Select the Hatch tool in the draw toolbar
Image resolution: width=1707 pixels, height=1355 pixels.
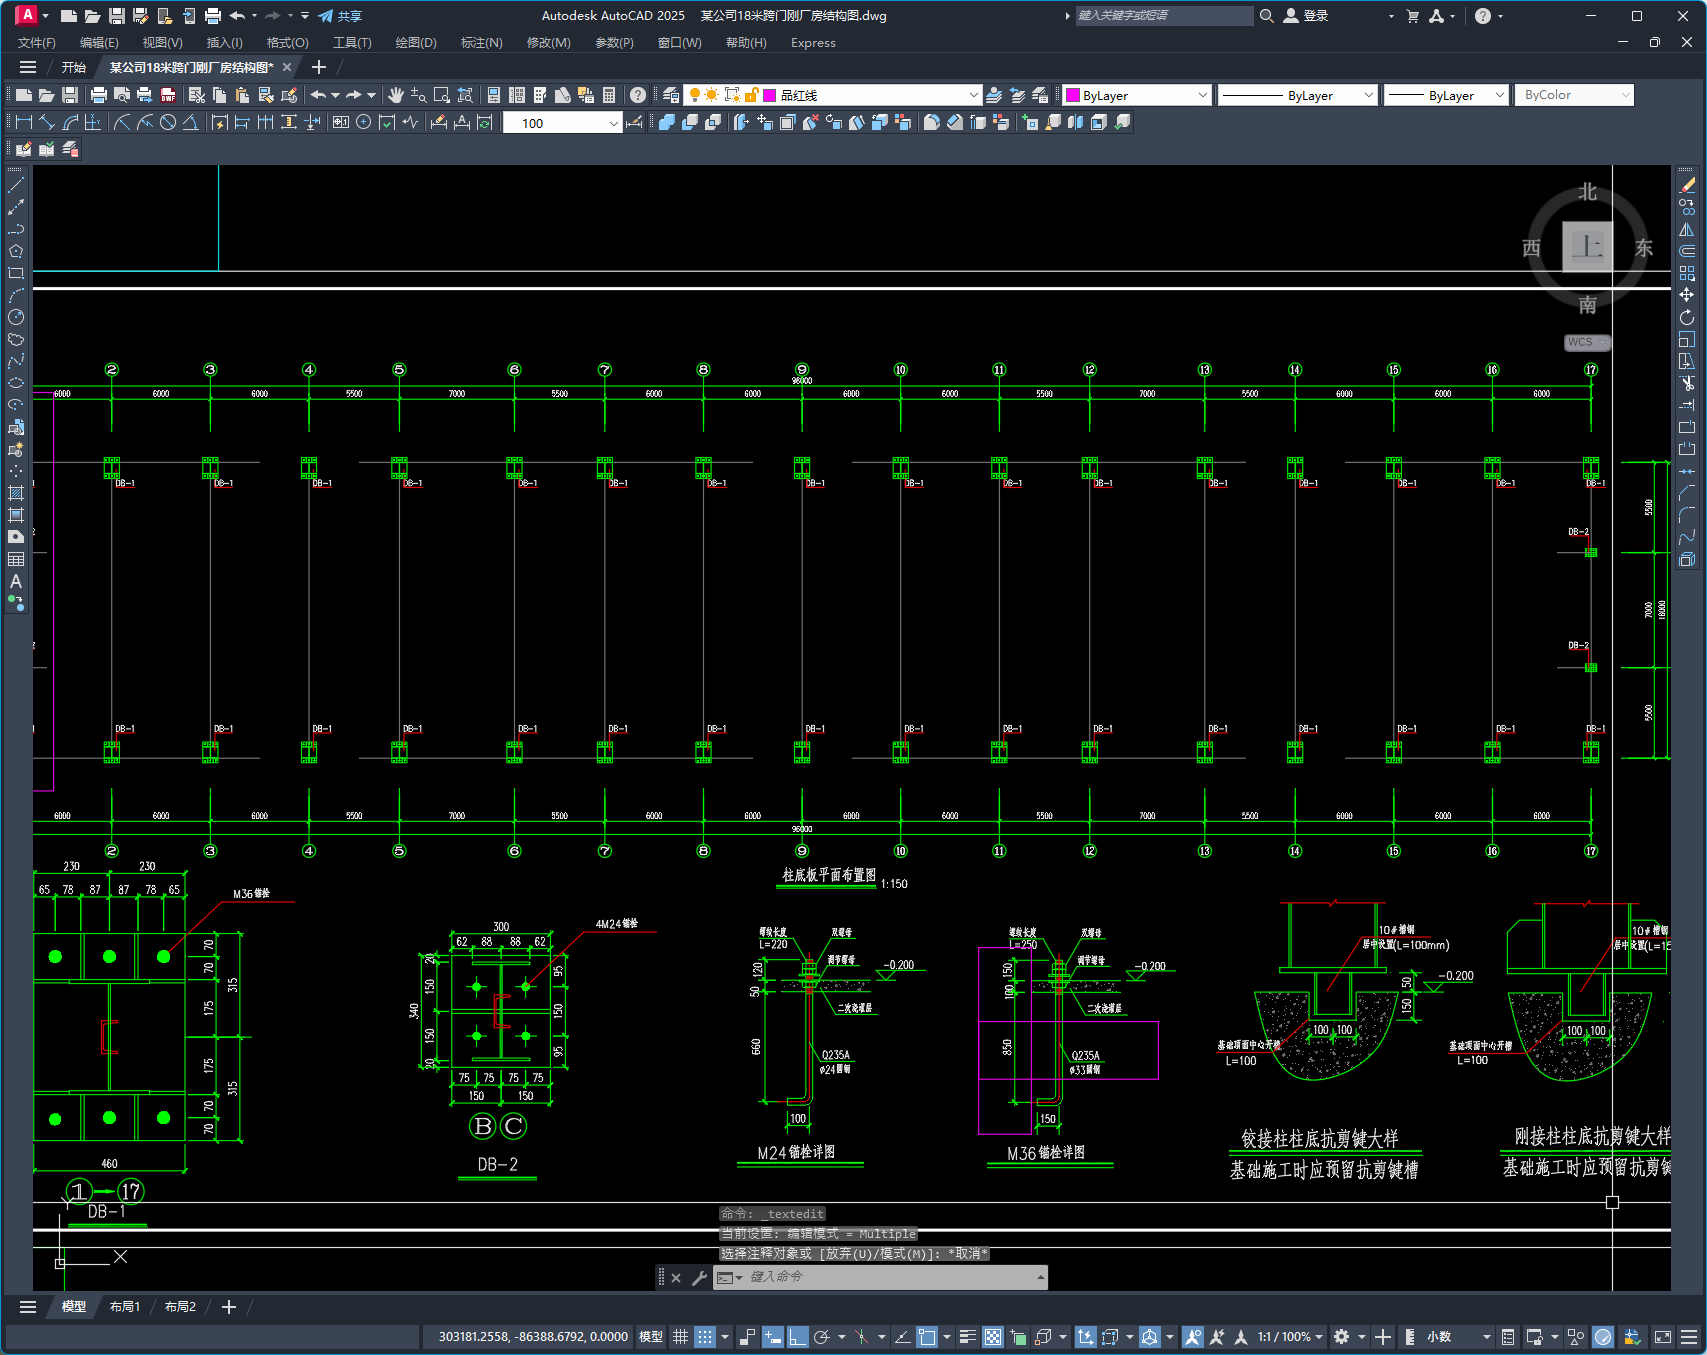[16, 493]
